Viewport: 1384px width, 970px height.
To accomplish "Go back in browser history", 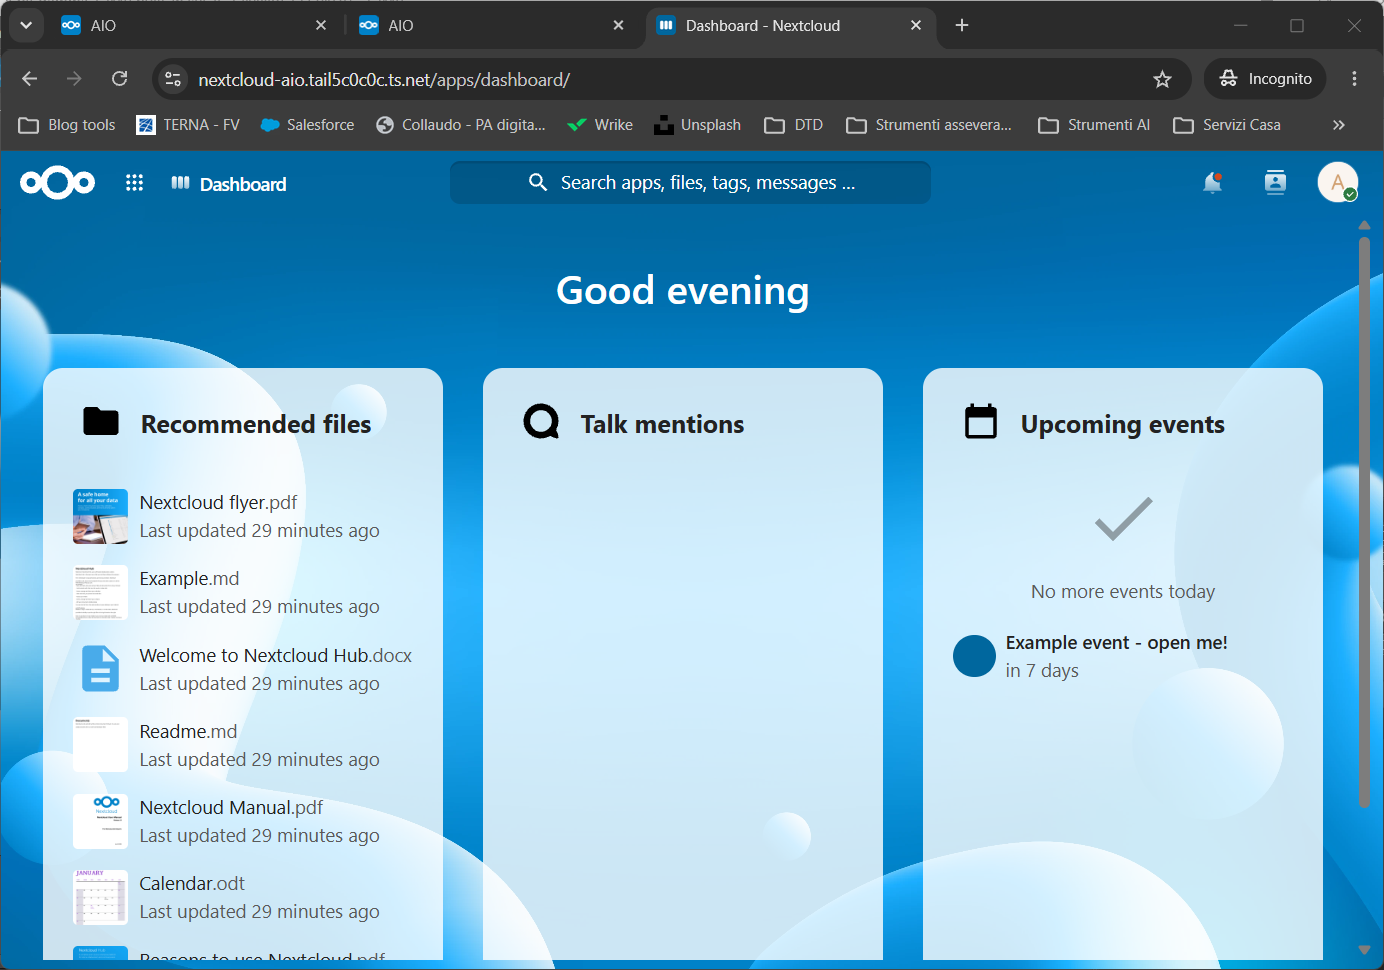I will click(x=29, y=78).
